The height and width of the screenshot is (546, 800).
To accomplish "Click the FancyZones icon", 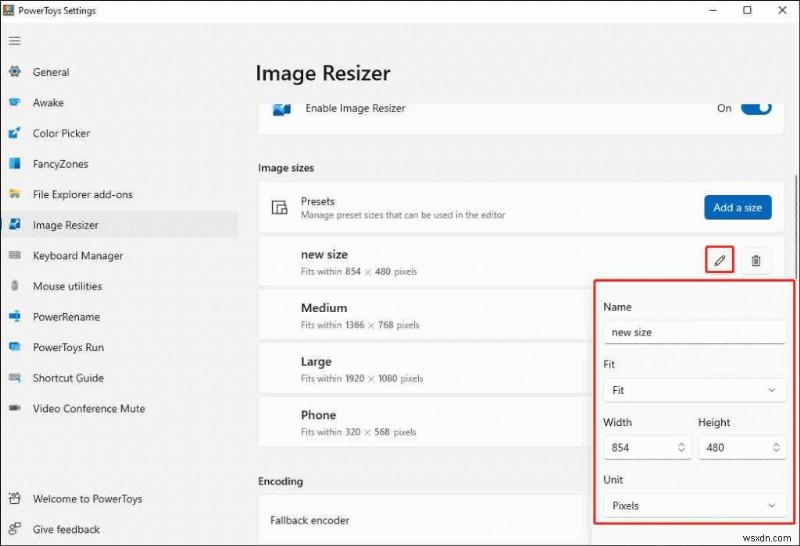I will tap(15, 163).
